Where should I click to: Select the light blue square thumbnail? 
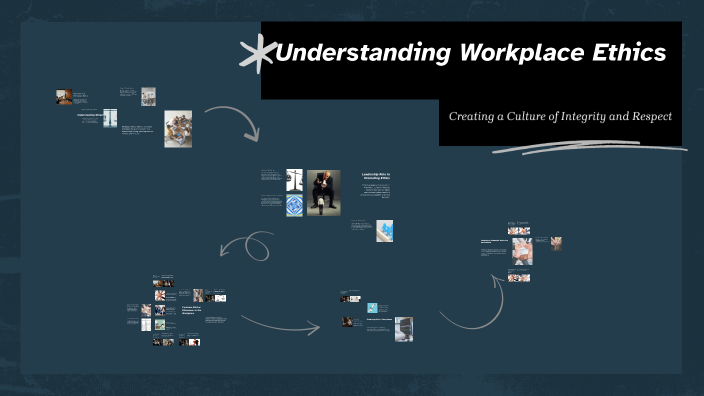(372, 308)
